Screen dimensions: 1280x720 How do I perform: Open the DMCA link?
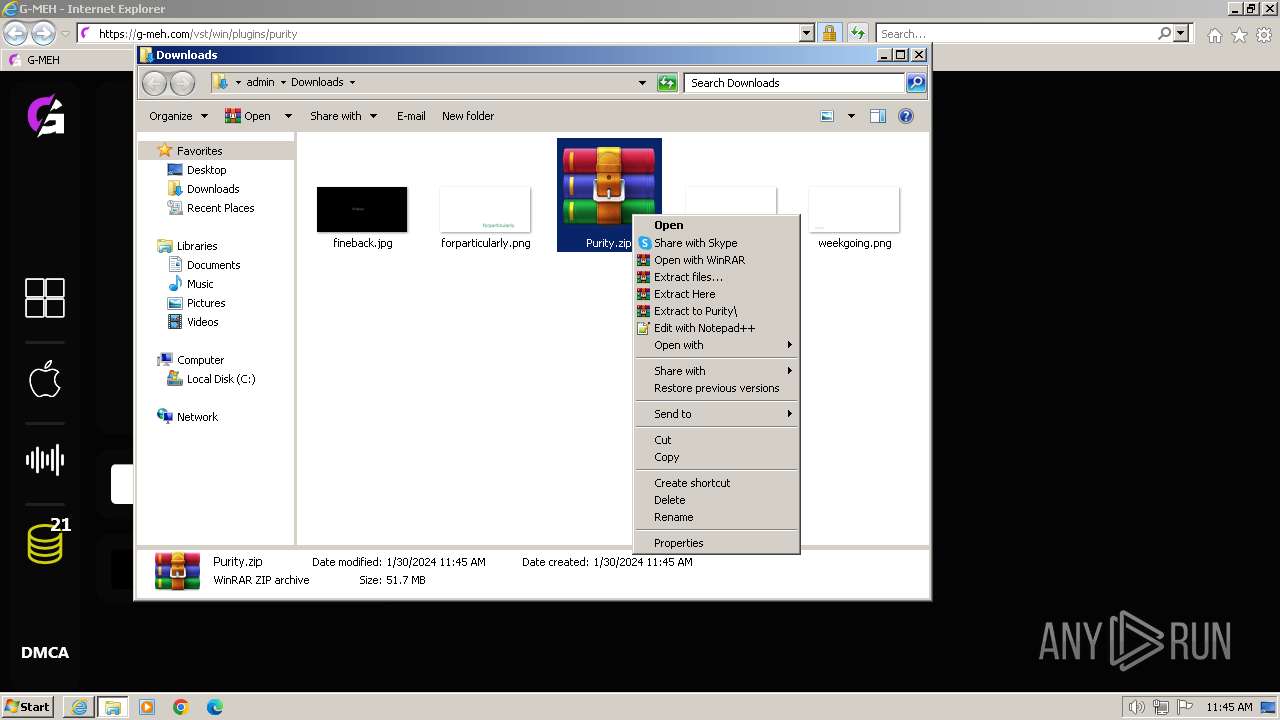click(x=45, y=653)
